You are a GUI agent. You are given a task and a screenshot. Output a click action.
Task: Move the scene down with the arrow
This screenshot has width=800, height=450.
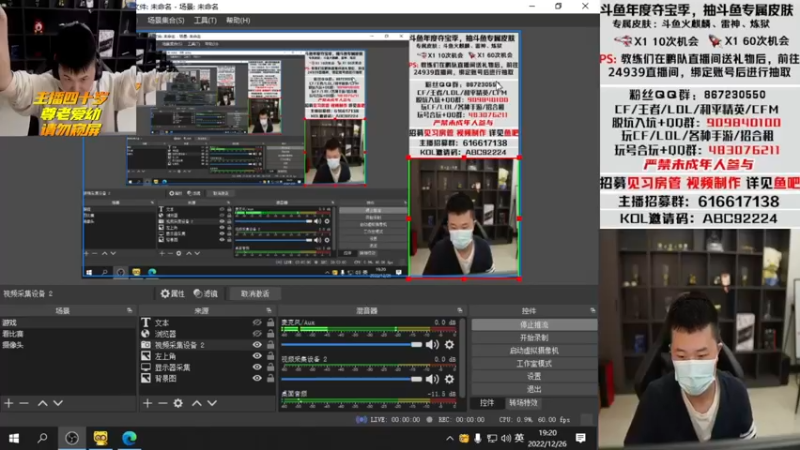pyautogui.click(x=58, y=403)
